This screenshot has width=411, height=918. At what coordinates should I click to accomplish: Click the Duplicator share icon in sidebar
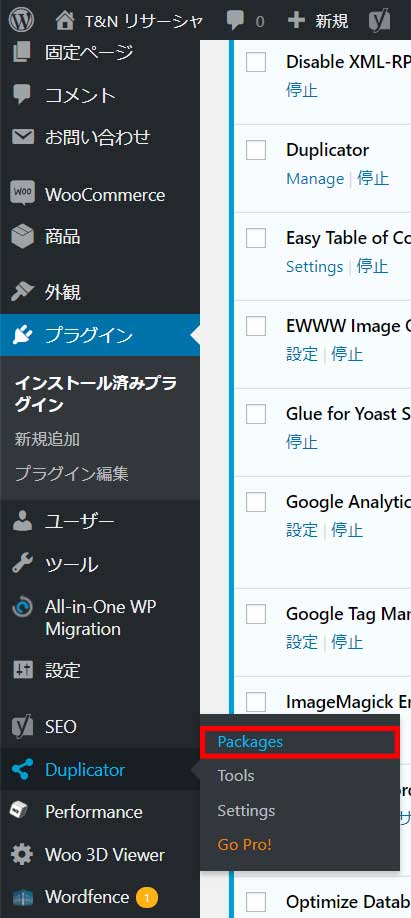click(22, 769)
